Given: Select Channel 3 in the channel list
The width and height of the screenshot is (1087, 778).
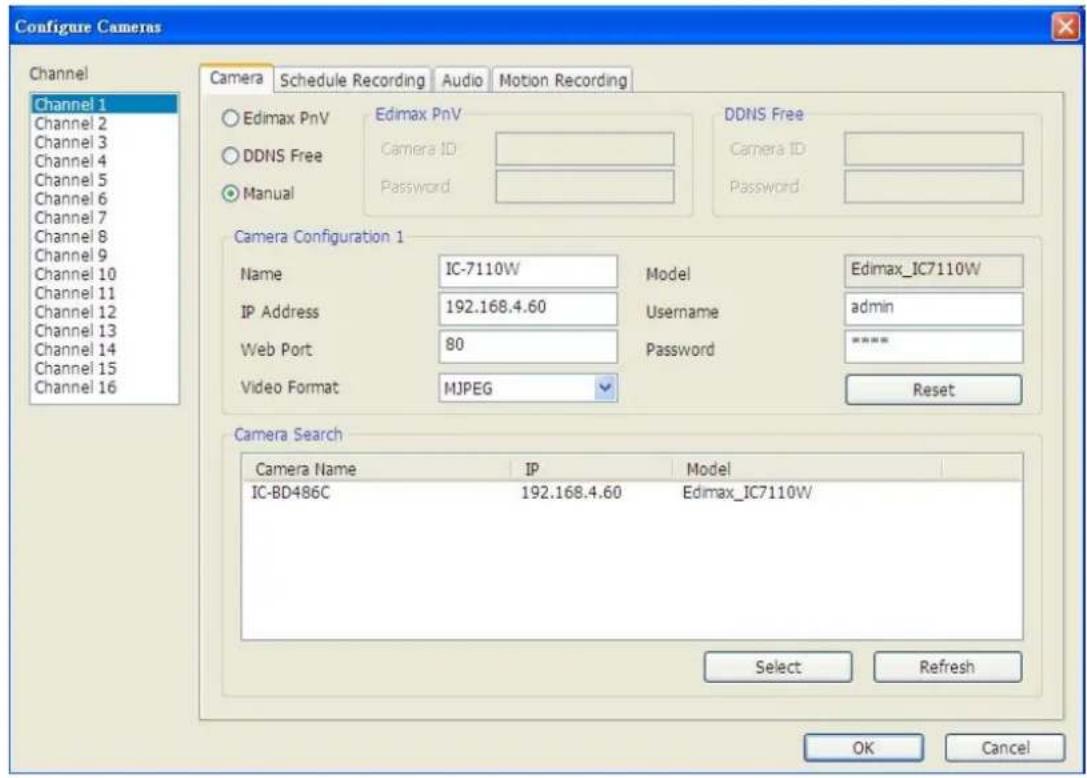Looking at the screenshot, I should tap(105, 142).
